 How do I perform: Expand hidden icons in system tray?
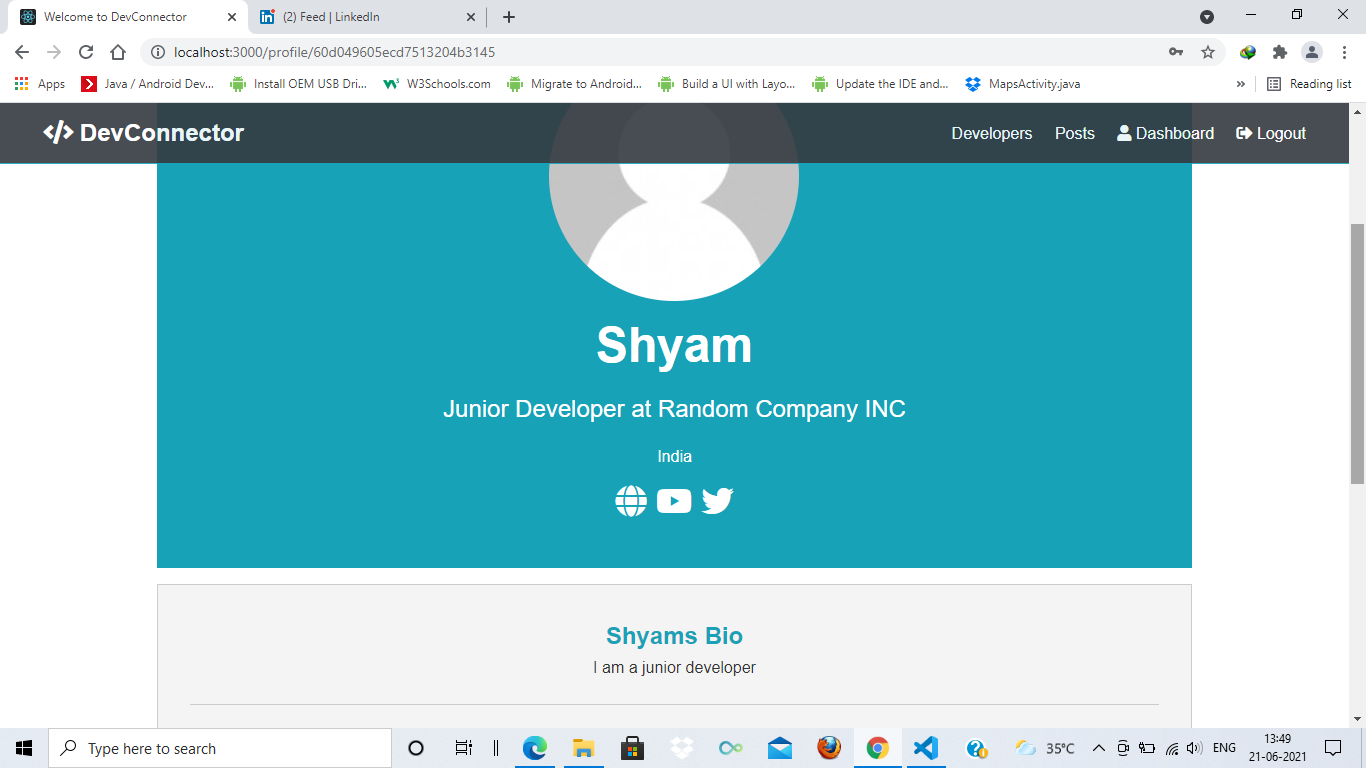1098,747
